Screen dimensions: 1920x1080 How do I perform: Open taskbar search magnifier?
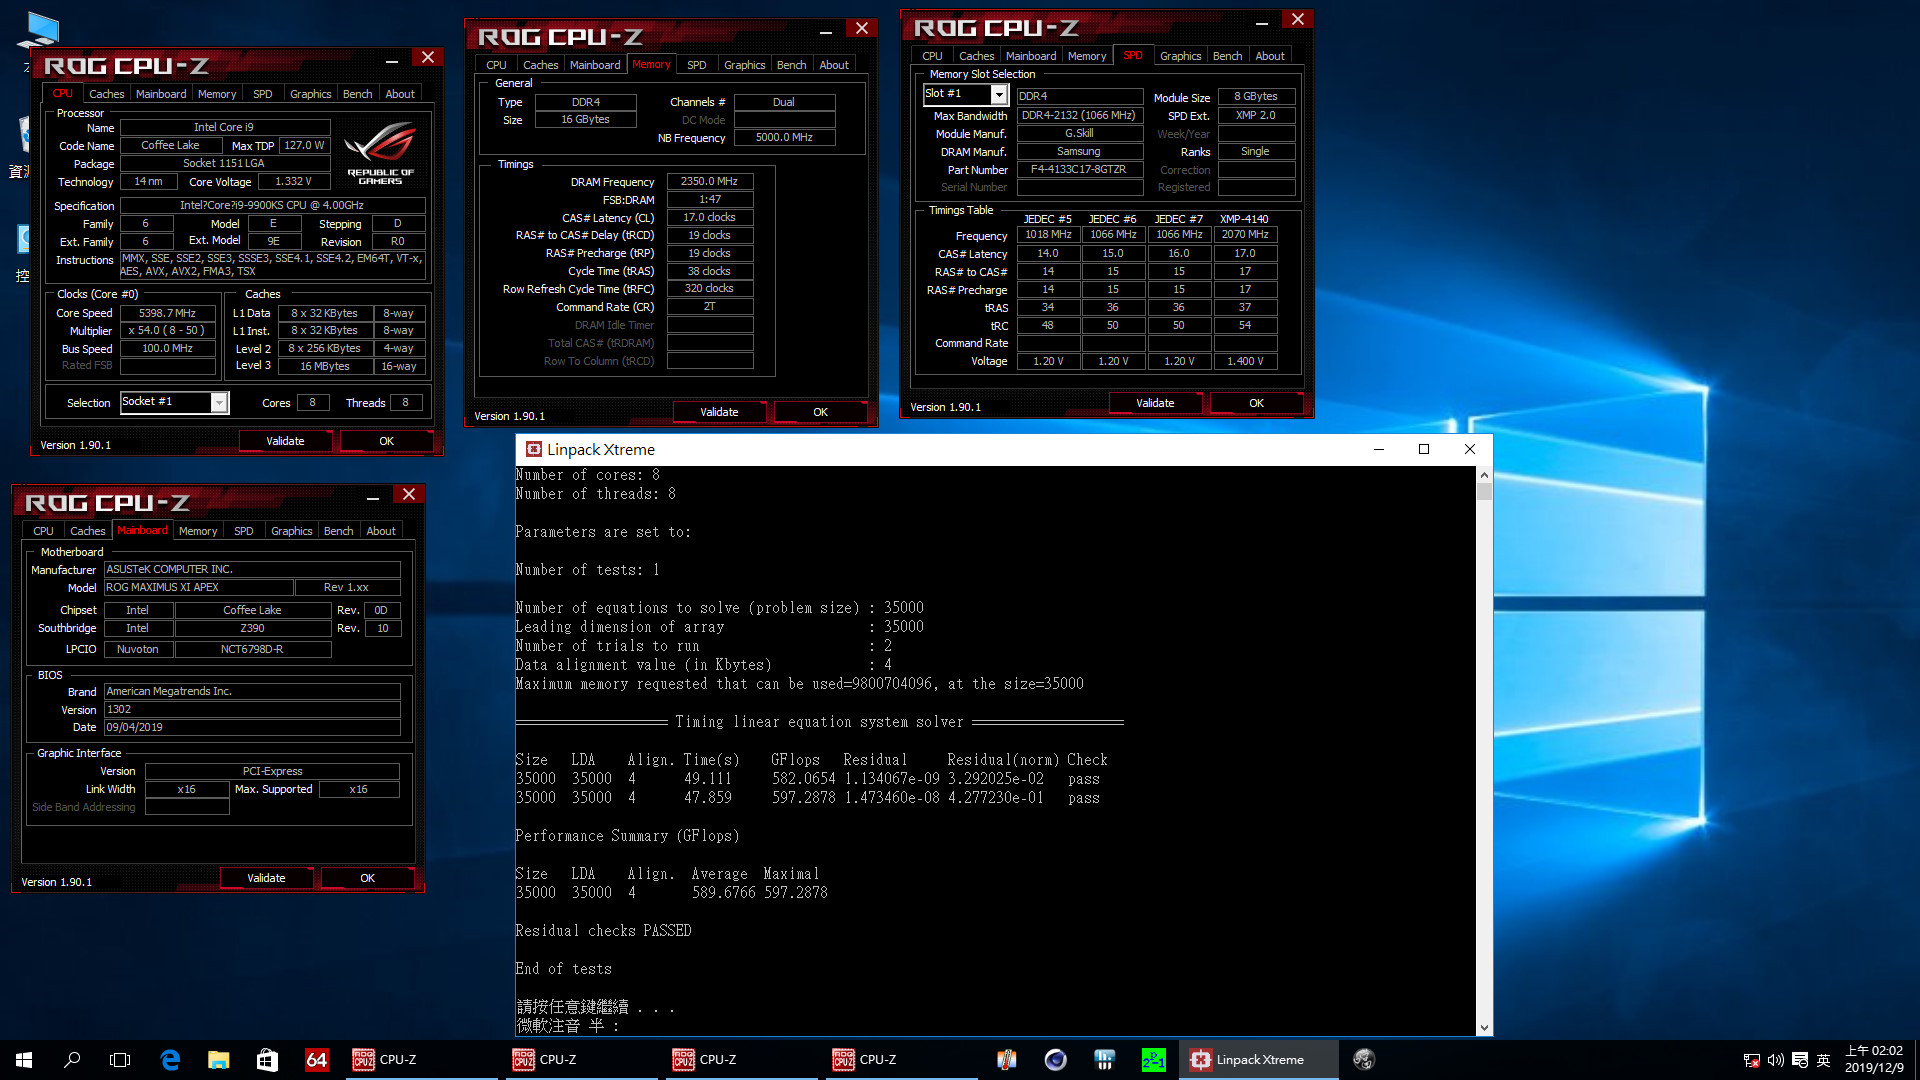[x=72, y=1059]
